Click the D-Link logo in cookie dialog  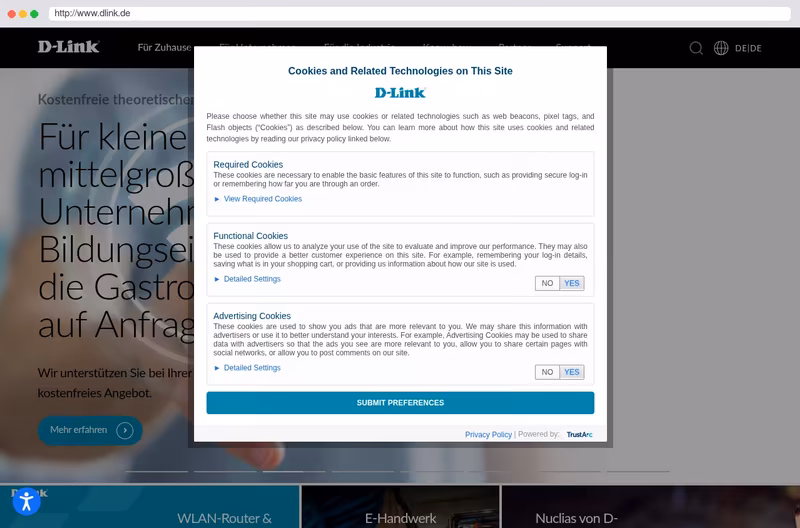coord(400,93)
